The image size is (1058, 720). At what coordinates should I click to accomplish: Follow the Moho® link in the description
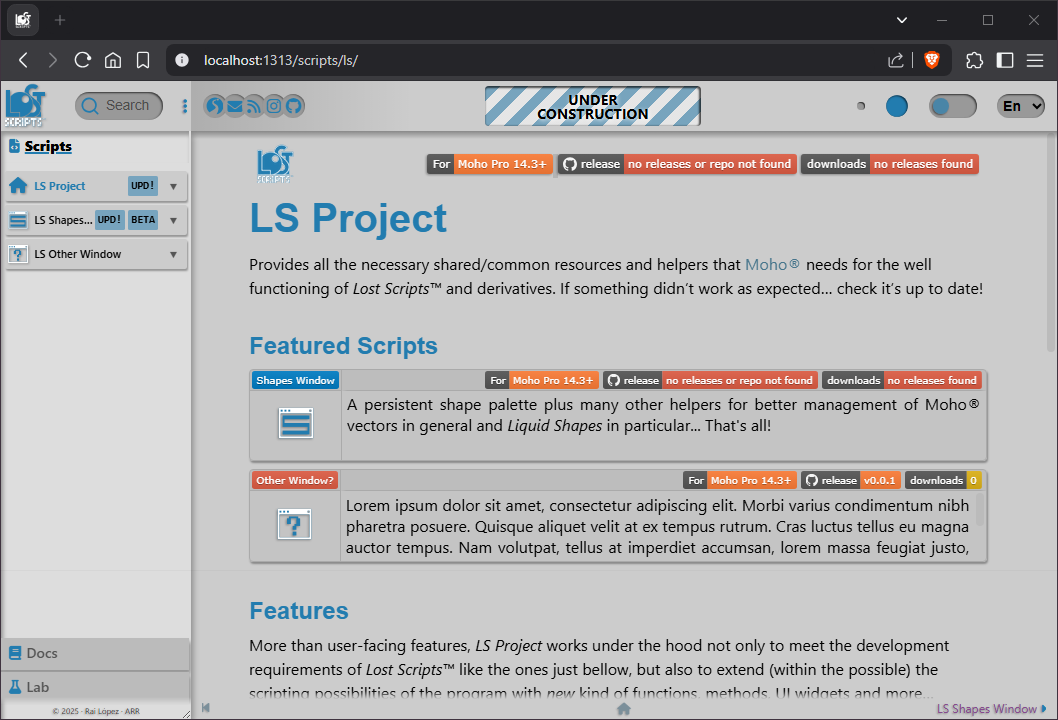[x=773, y=265]
